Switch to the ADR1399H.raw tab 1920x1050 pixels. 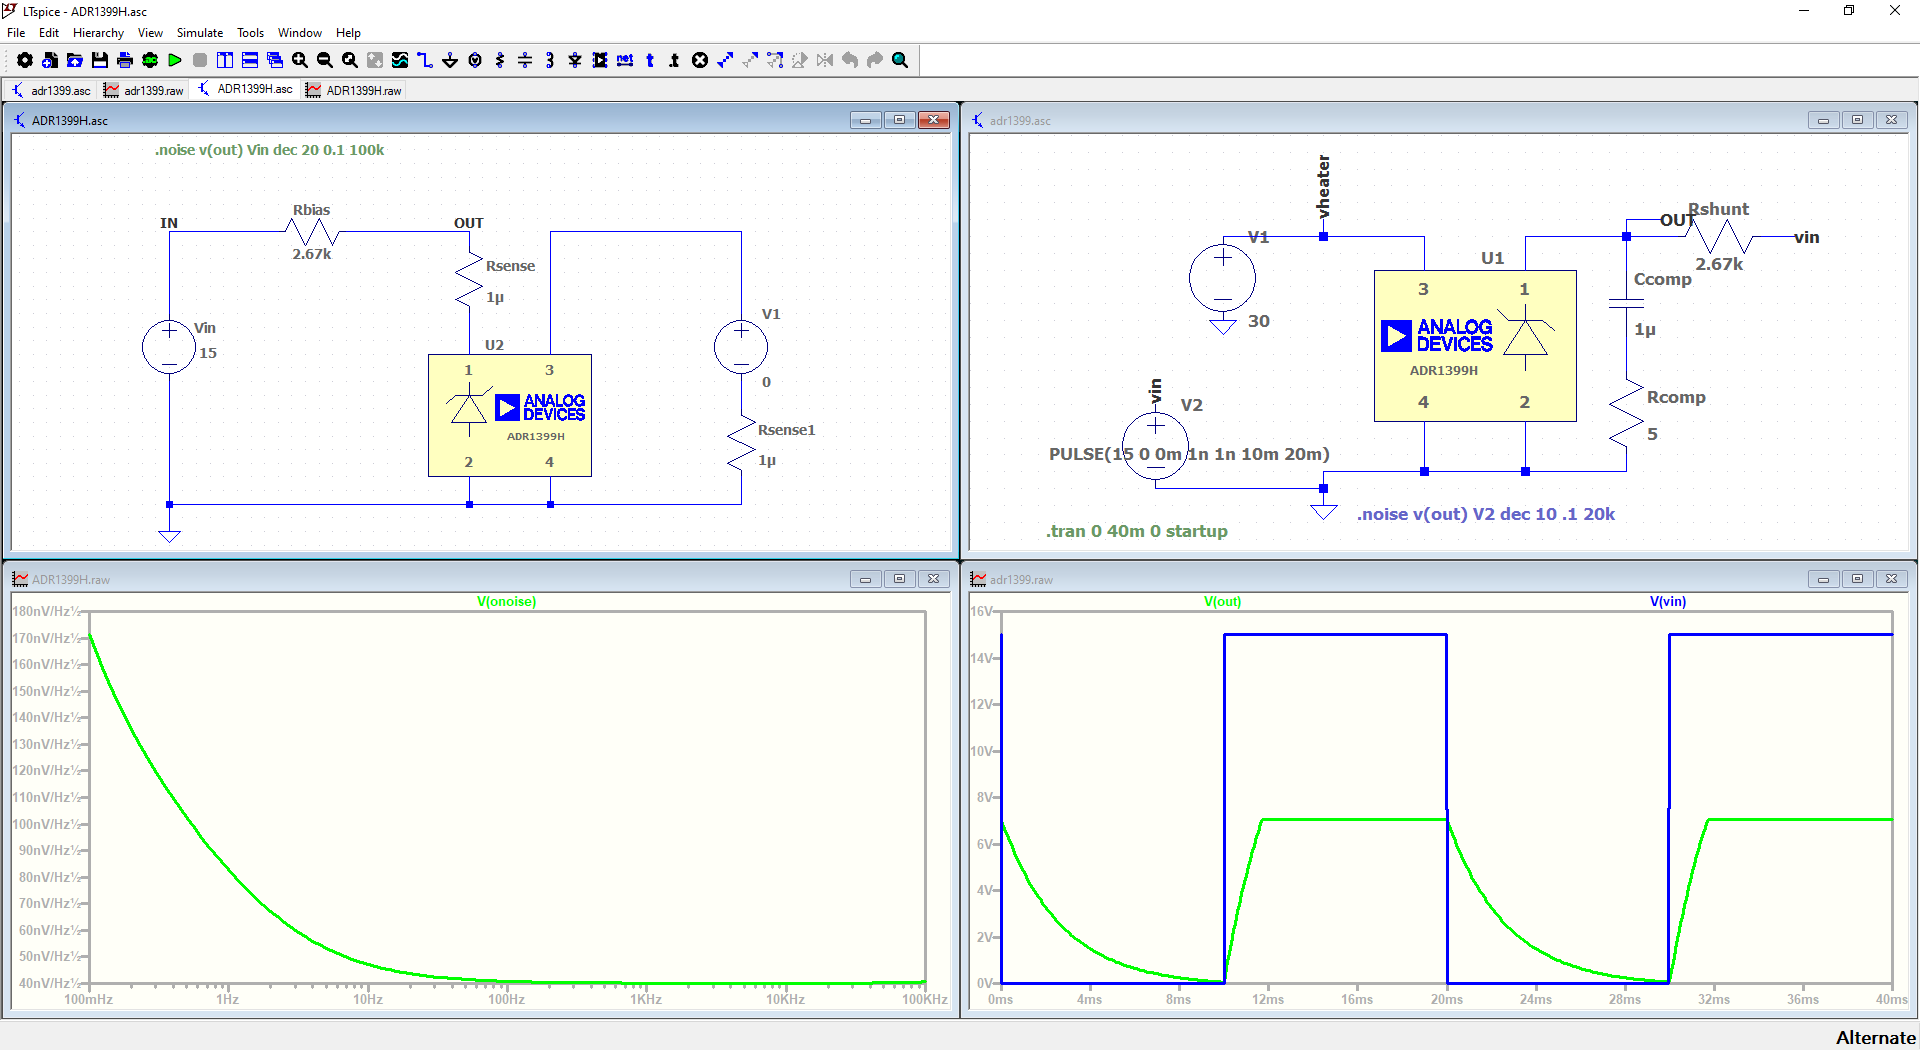(x=354, y=90)
